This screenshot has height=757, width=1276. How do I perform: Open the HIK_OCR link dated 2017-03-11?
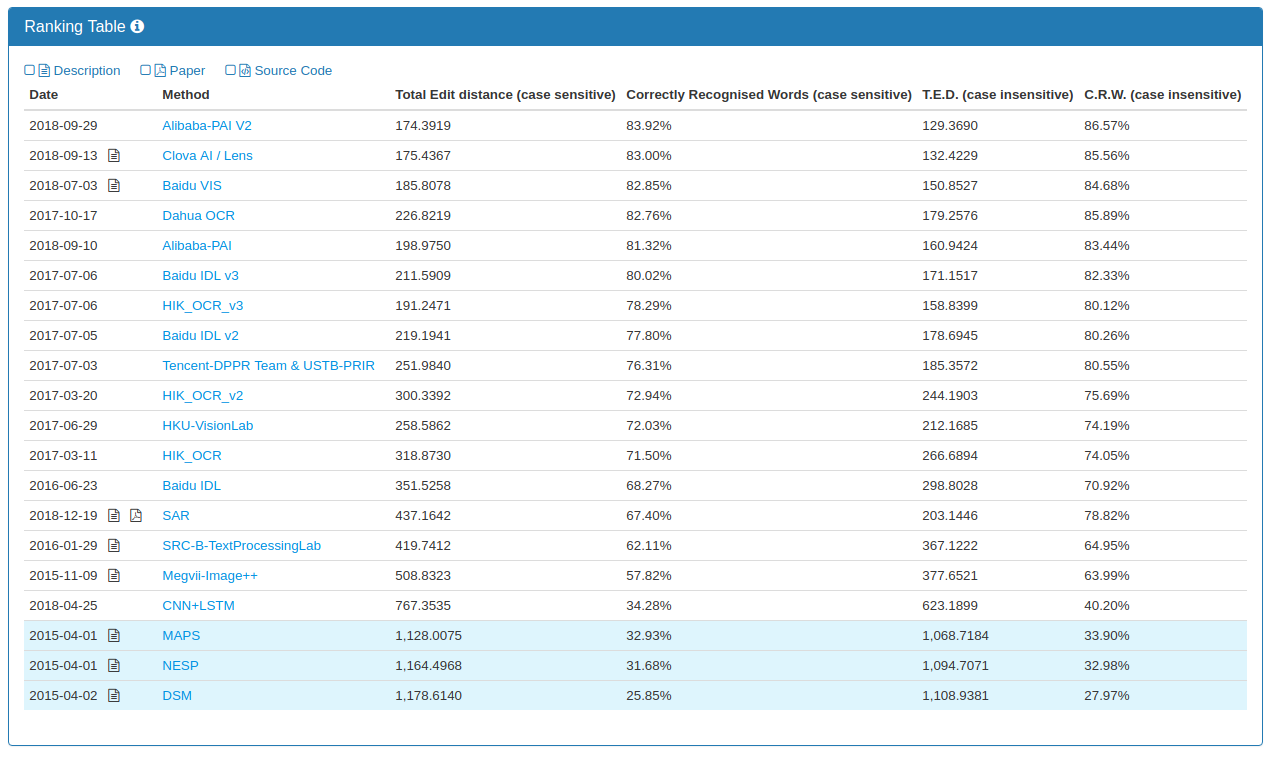[192, 455]
